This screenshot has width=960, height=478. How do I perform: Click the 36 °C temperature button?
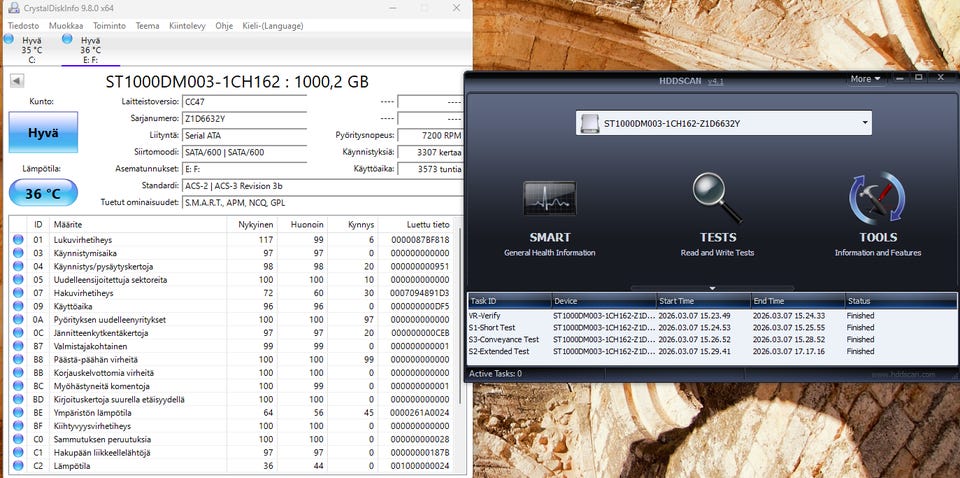[43, 194]
